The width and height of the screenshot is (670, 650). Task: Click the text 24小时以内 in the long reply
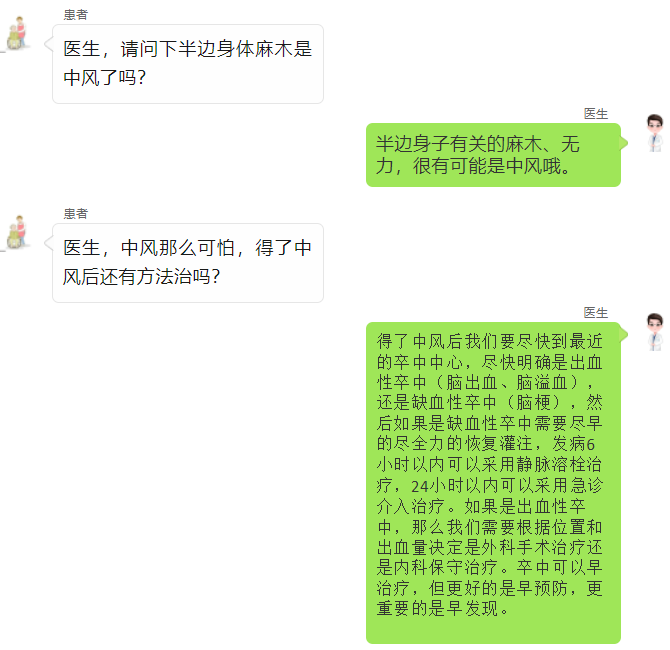pyautogui.click(x=455, y=486)
